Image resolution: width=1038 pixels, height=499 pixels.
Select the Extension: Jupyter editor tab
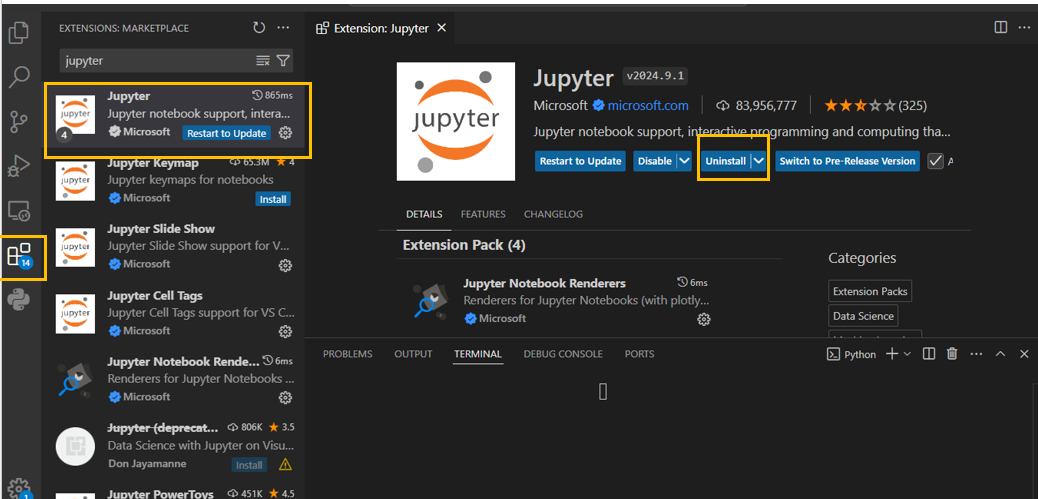click(381, 28)
